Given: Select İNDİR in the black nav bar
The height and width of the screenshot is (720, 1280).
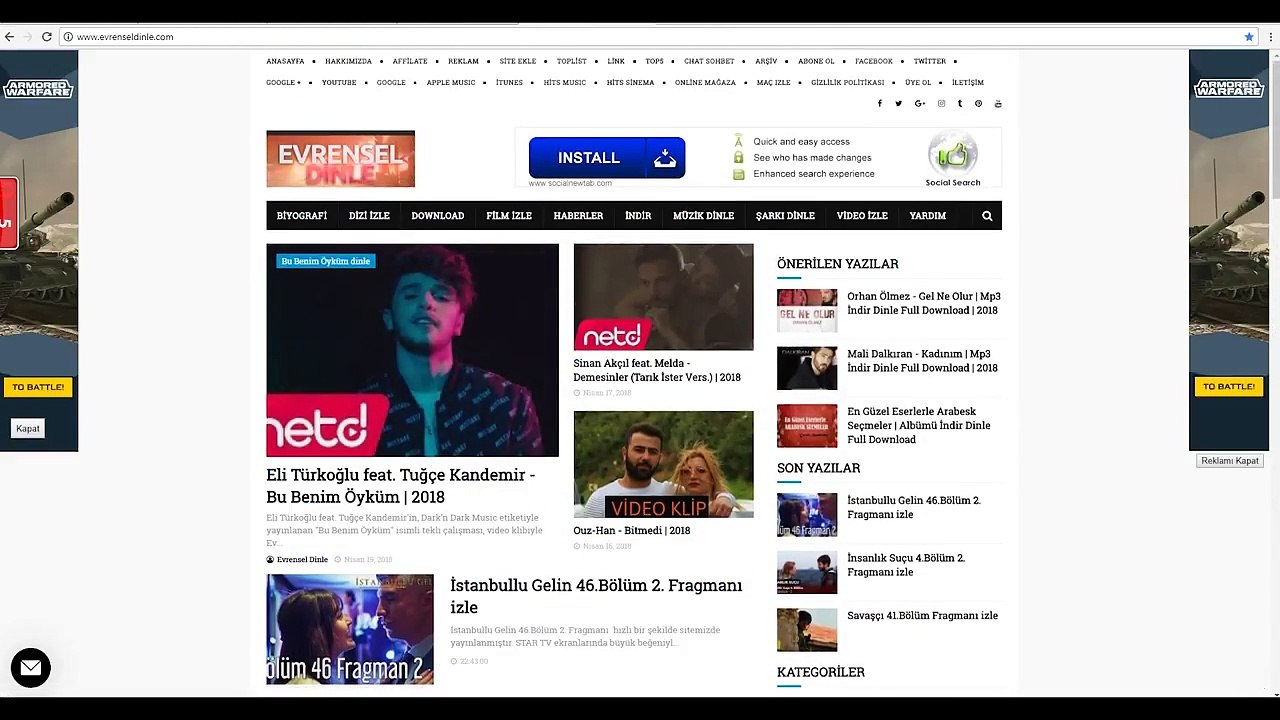Looking at the screenshot, I should coord(638,216).
